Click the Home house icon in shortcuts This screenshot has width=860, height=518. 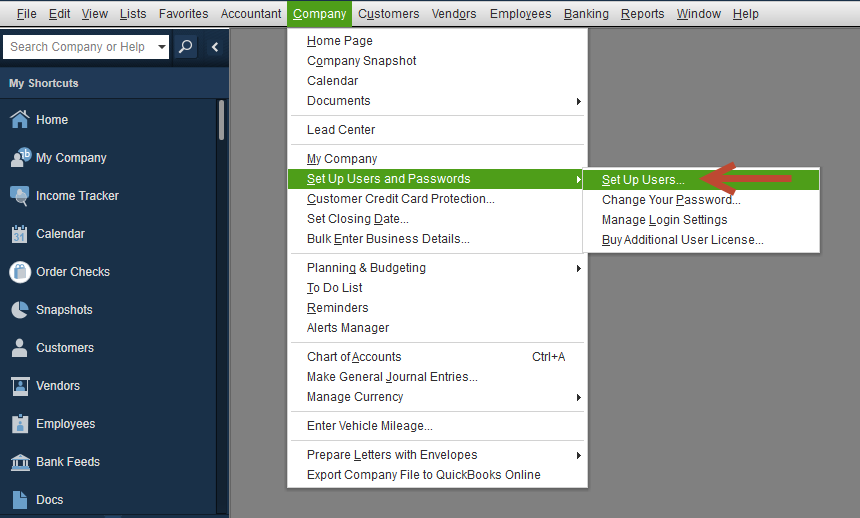[20, 119]
